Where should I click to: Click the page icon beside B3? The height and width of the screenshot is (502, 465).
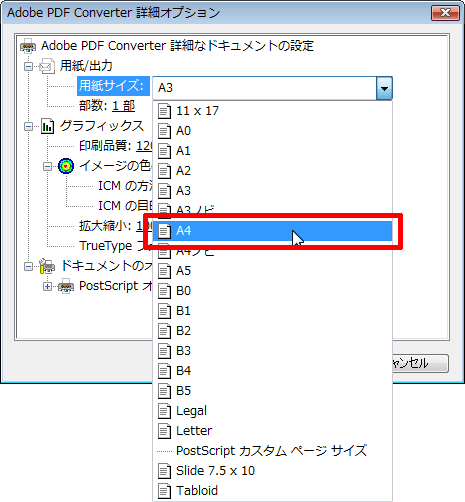[164, 351]
